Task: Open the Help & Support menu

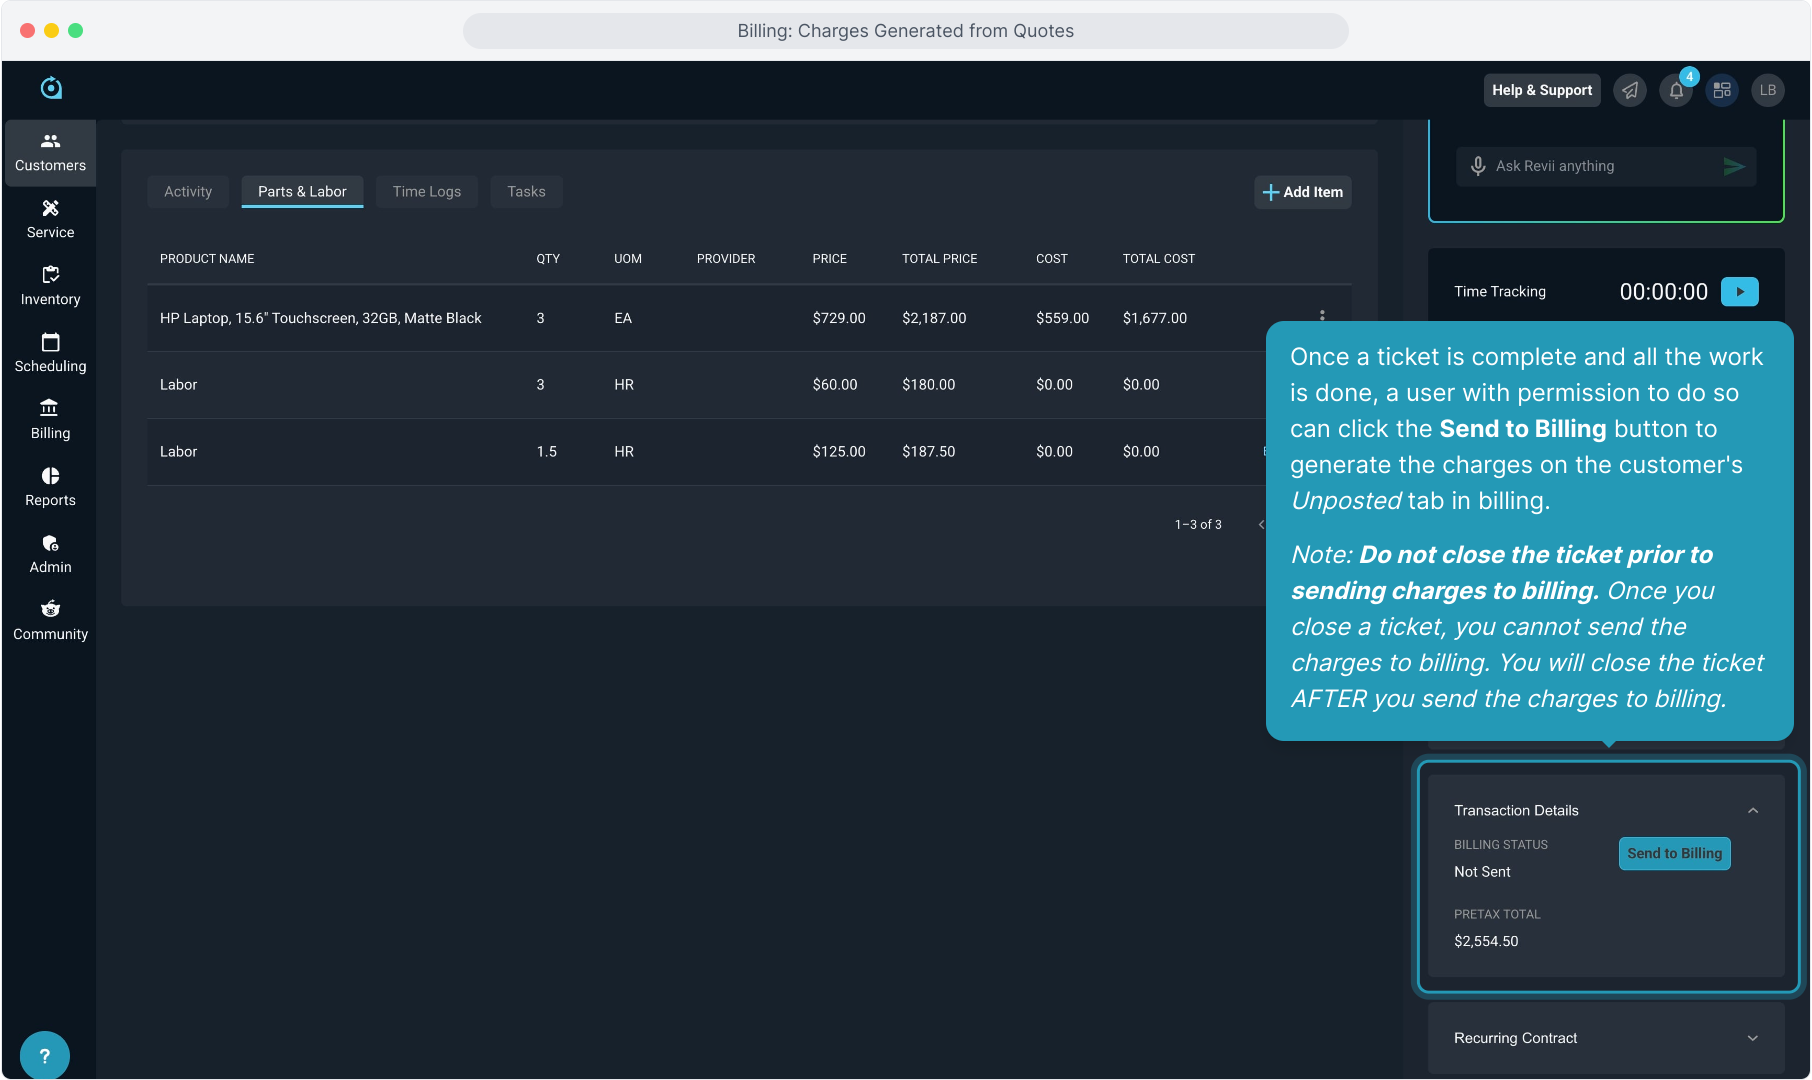Action: click(x=1541, y=90)
